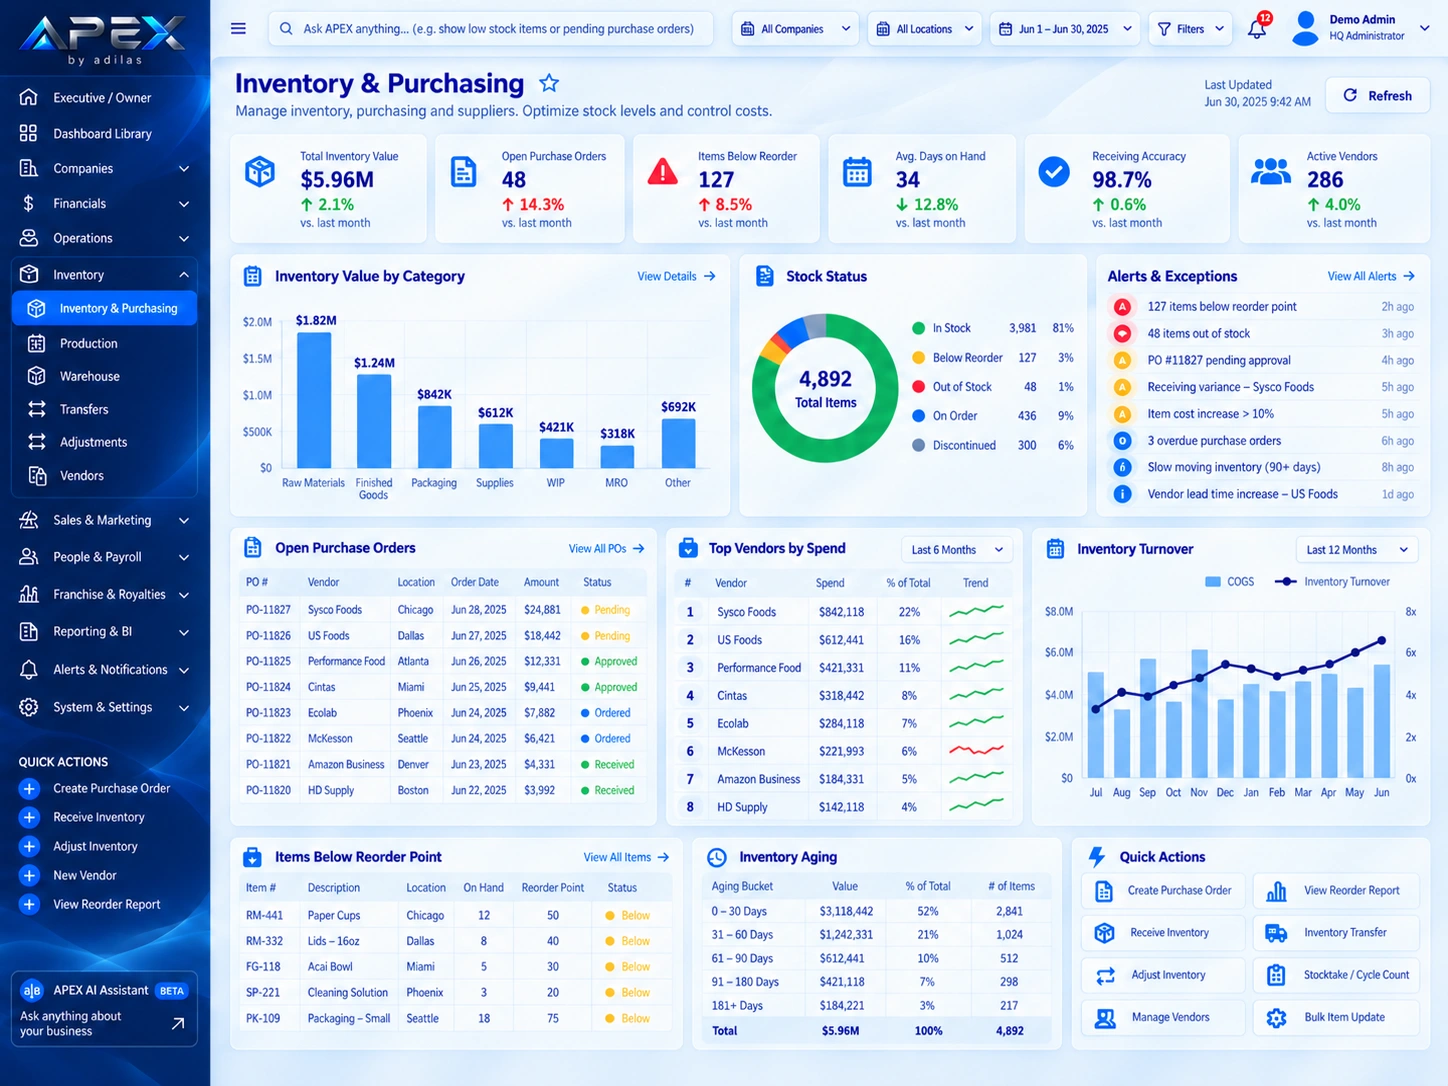The height and width of the screenshot is (1086, 1448).
Task: Open System & Settings menu item
Action: 104,707
